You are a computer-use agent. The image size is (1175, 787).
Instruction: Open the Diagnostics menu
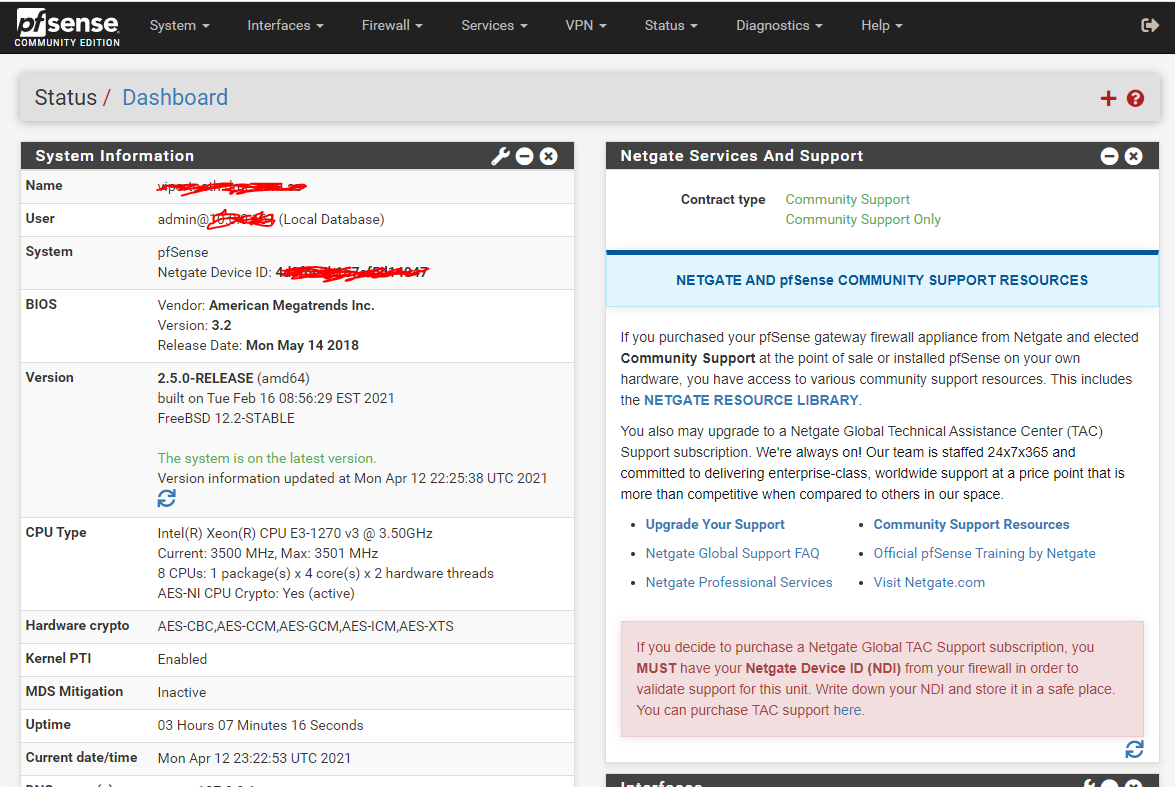click(779, 25)
